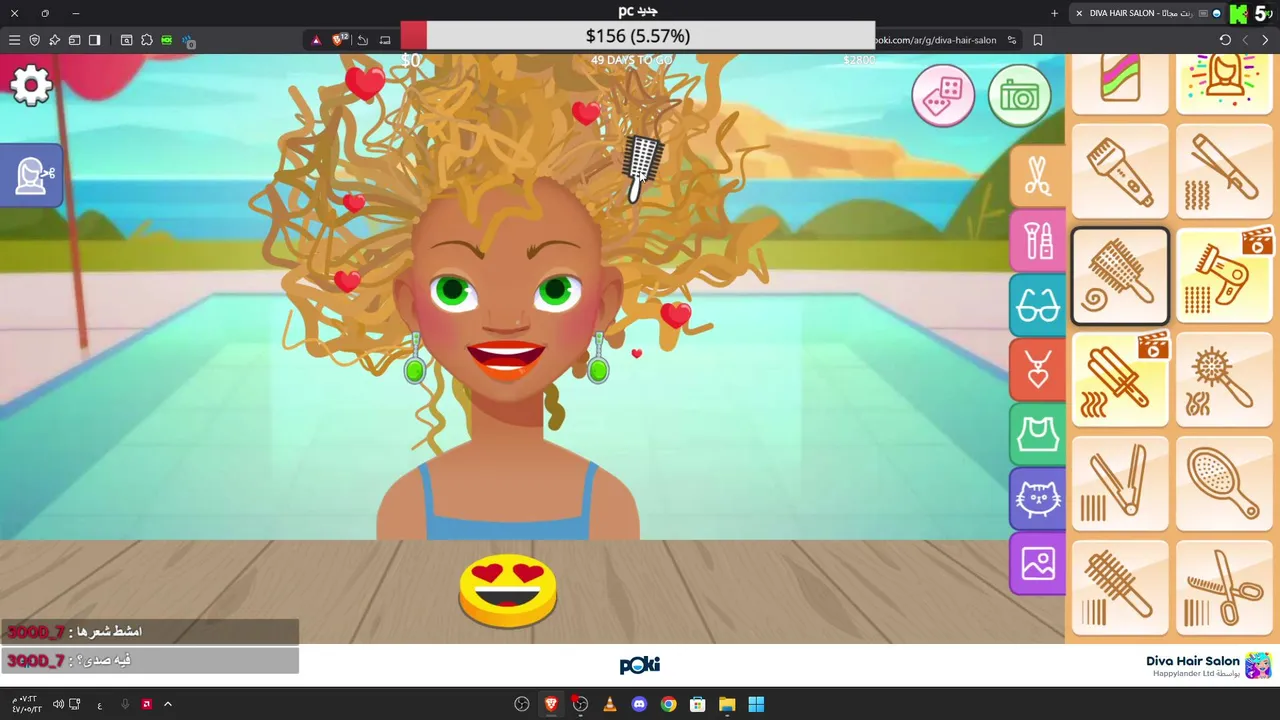The width and height of the screenshot is (1280, 720).
Task: Open Discord from the taskbar
Action: click(x=639, y=704)
